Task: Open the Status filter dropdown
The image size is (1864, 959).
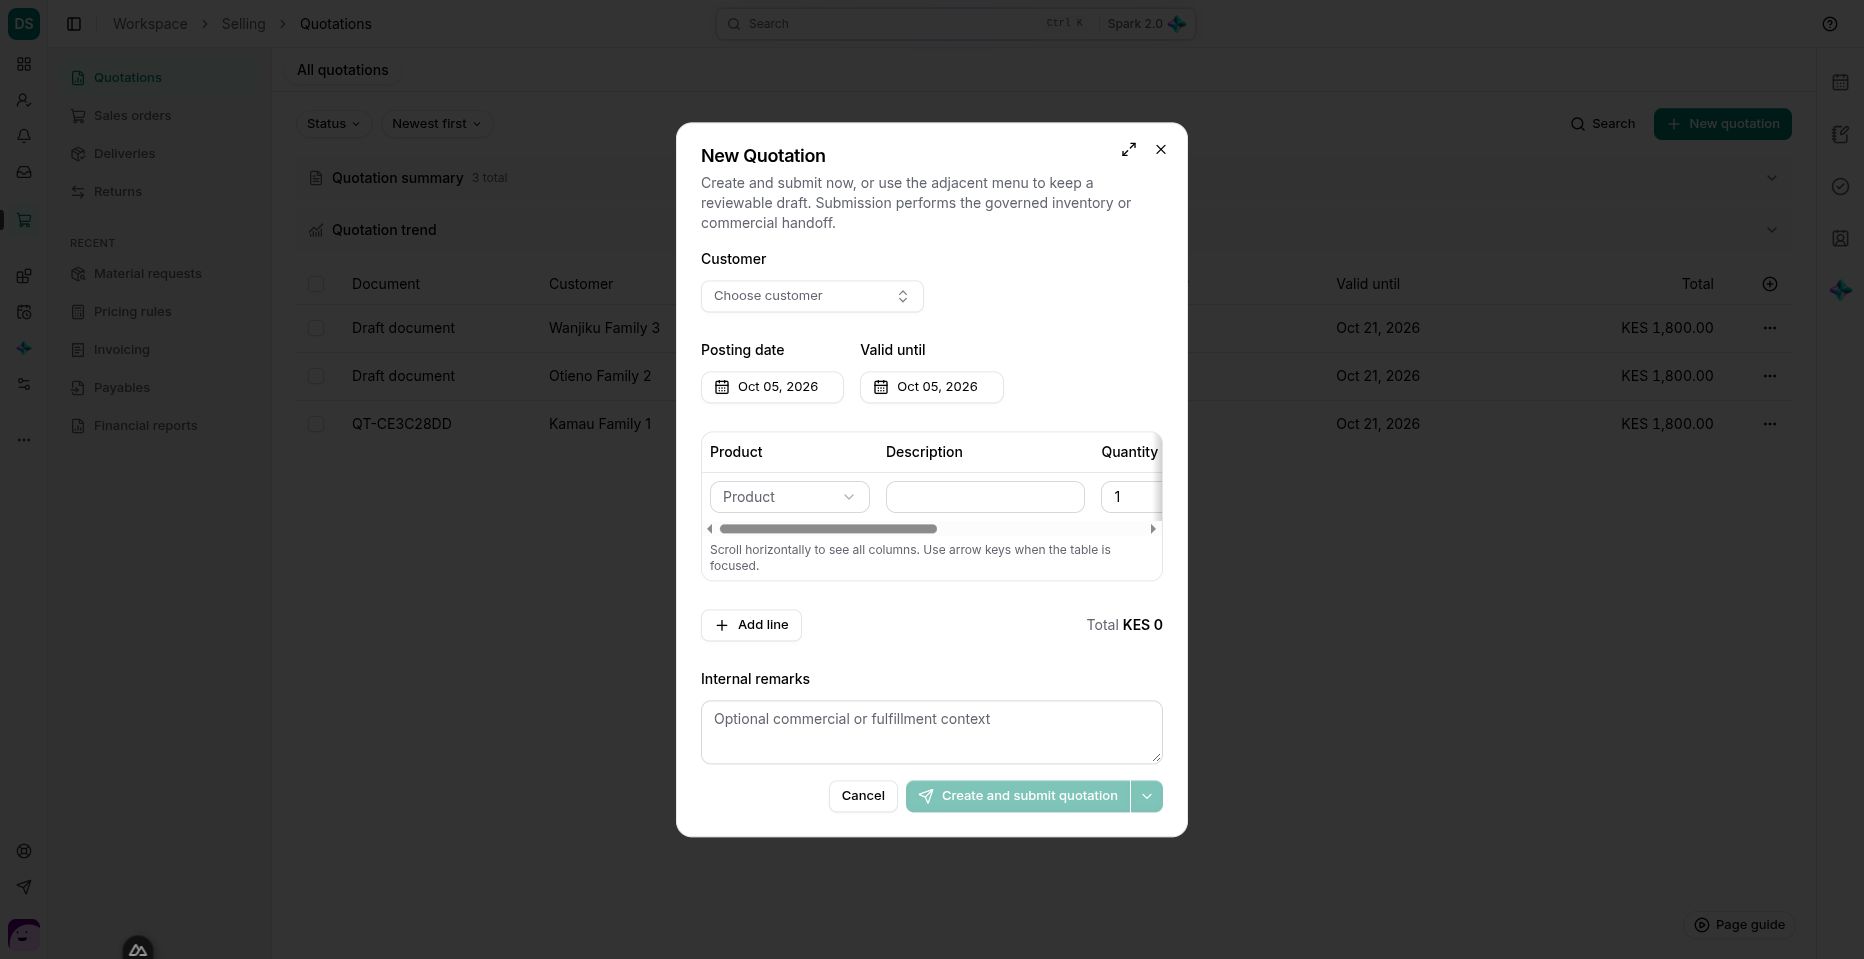Action: [x=334, y=124]
